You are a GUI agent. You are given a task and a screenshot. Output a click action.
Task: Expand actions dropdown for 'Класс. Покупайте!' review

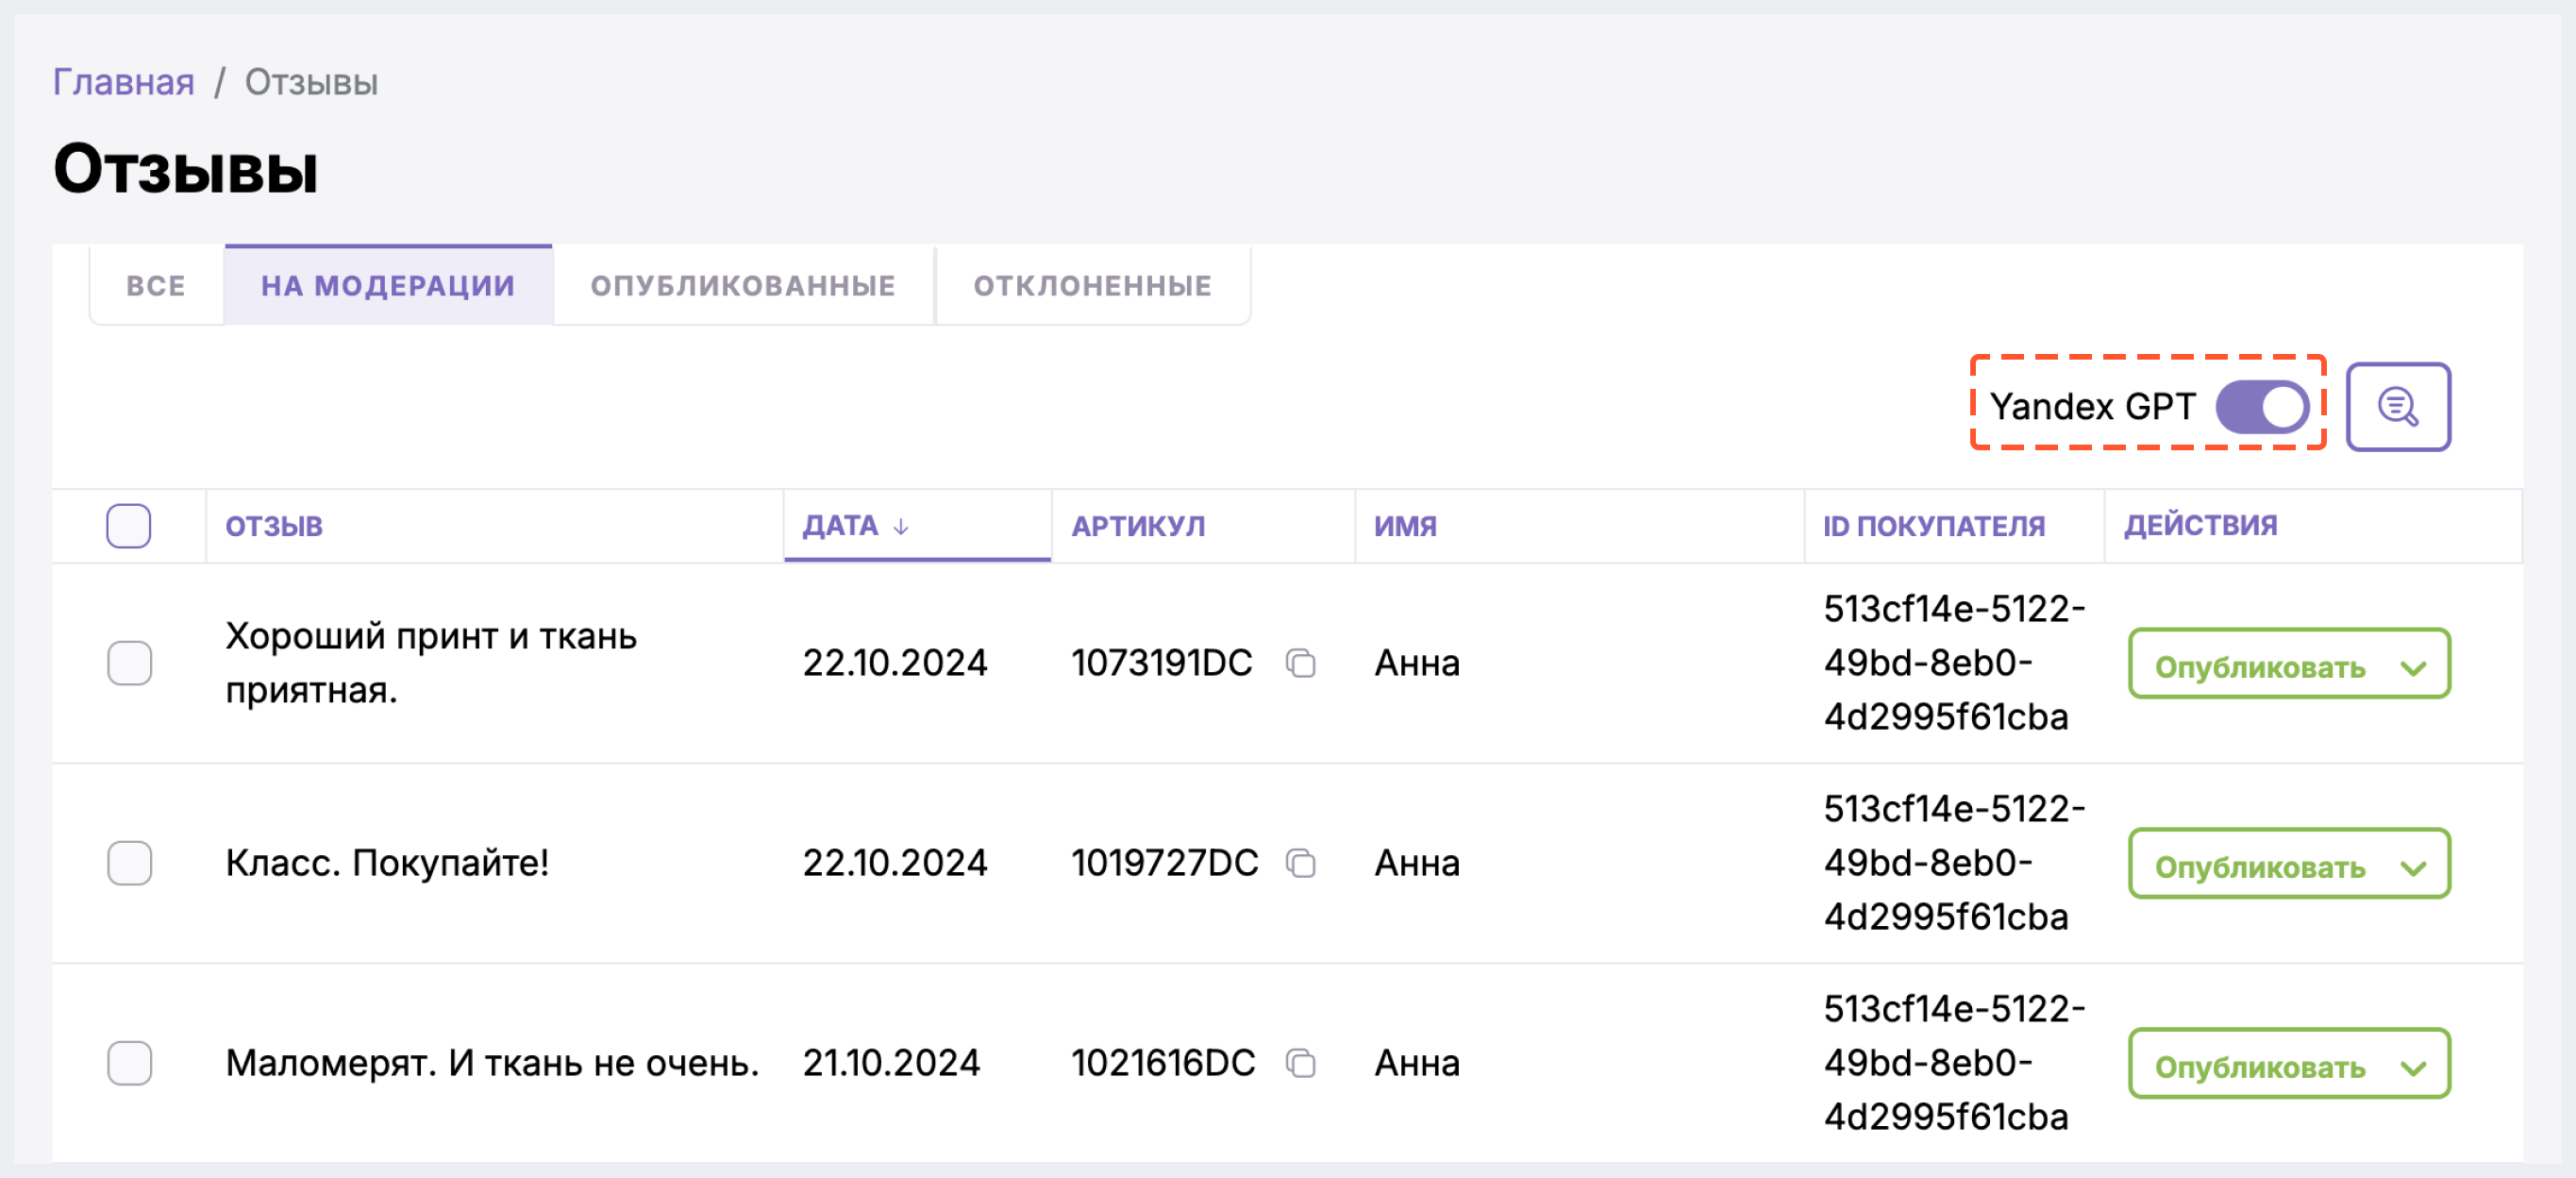(x=2413, y=868)
